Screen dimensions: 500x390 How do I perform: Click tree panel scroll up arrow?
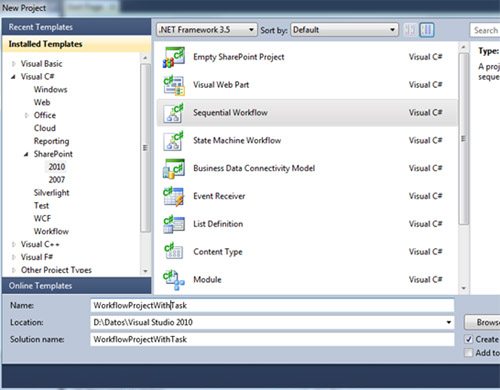click(145, 58)
